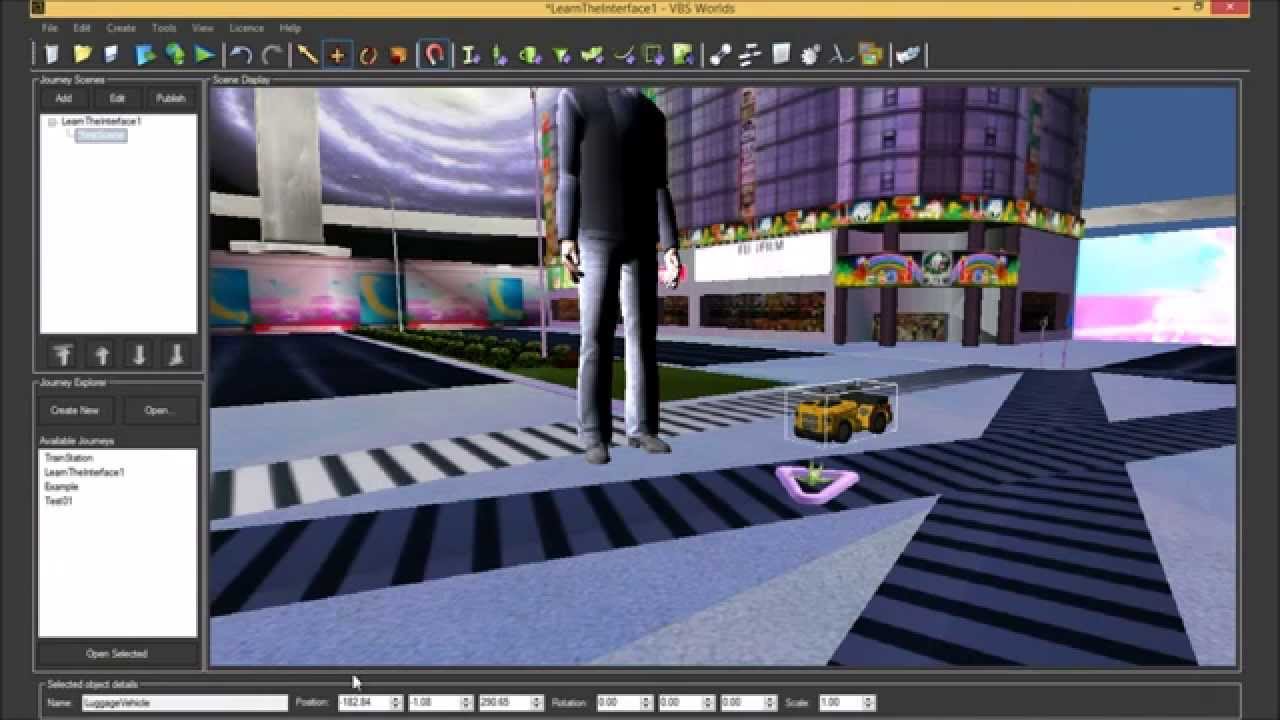Click the lambda script toolbar icon

point(841,54)
